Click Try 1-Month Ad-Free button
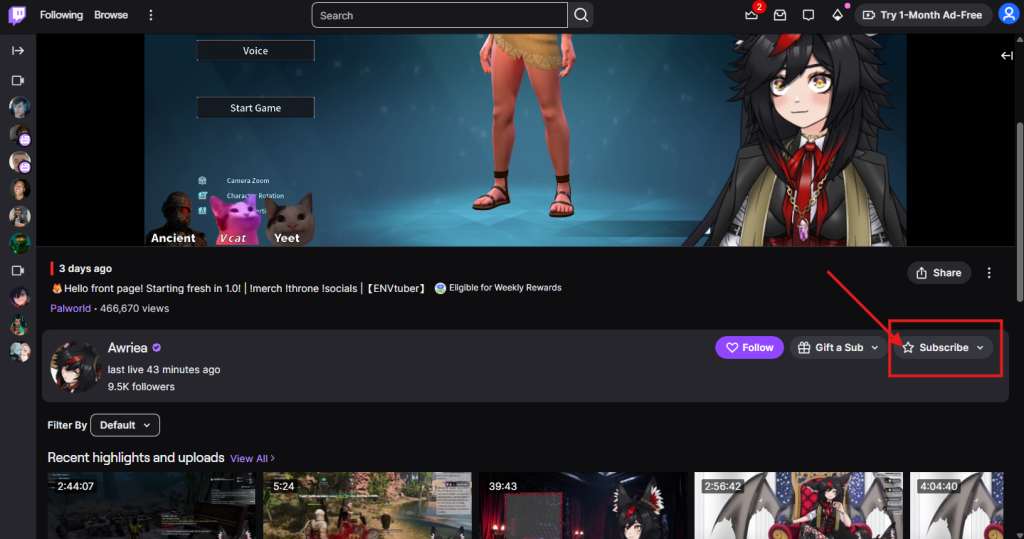Image resolution: width=1024 pixels, height=539 pixels. coord(922,15)
